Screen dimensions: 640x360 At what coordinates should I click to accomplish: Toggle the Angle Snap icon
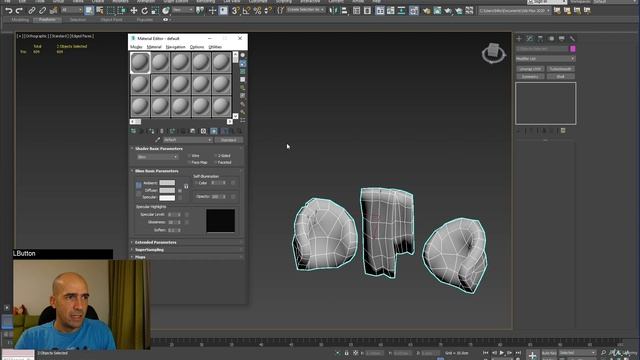[x=247, y=11]
